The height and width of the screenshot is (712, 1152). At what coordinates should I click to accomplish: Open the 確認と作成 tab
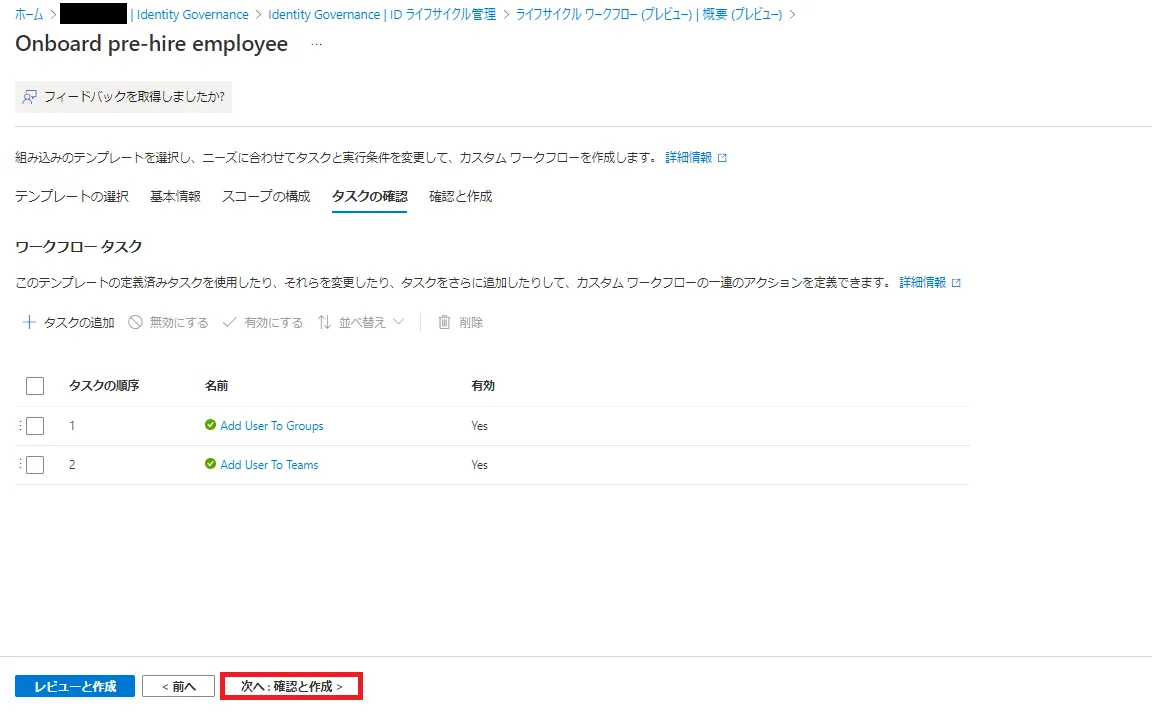click(460, 196)
